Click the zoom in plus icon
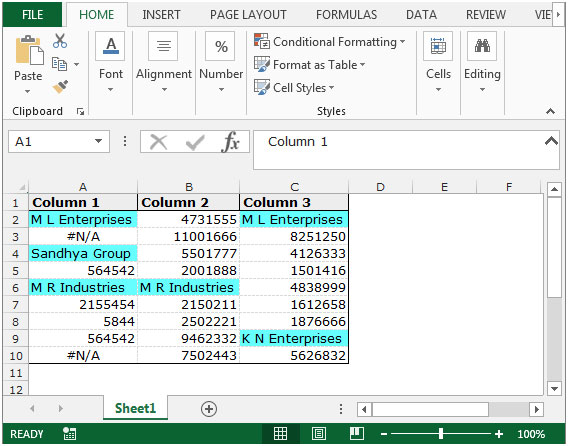 [x=499, y=434]
